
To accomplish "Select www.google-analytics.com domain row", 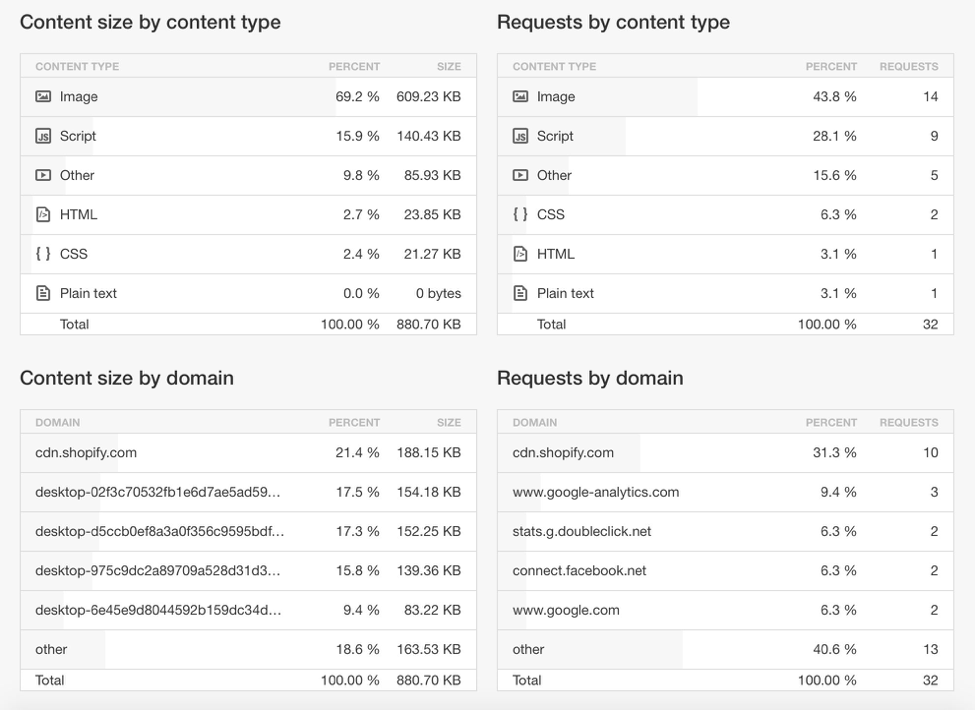I will coord(595,492).
